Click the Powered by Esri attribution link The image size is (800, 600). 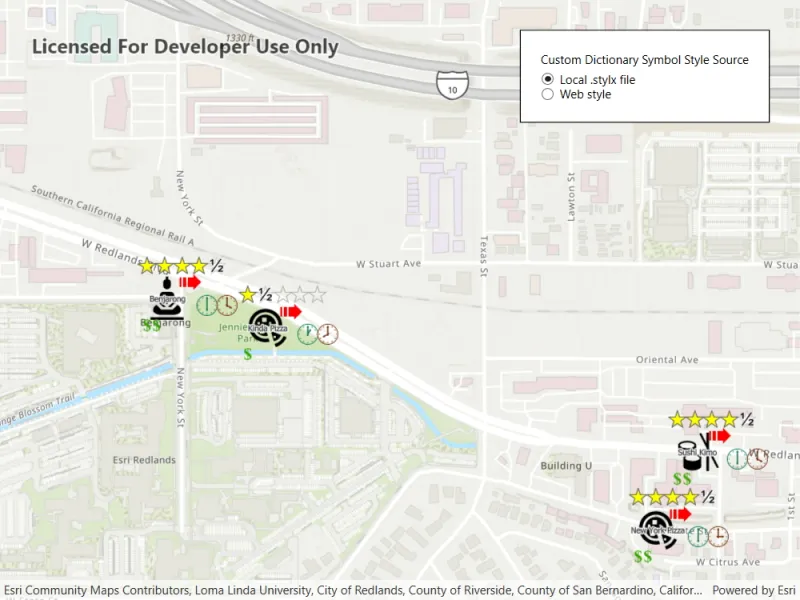pyautogui.click(x=753, y=590)
